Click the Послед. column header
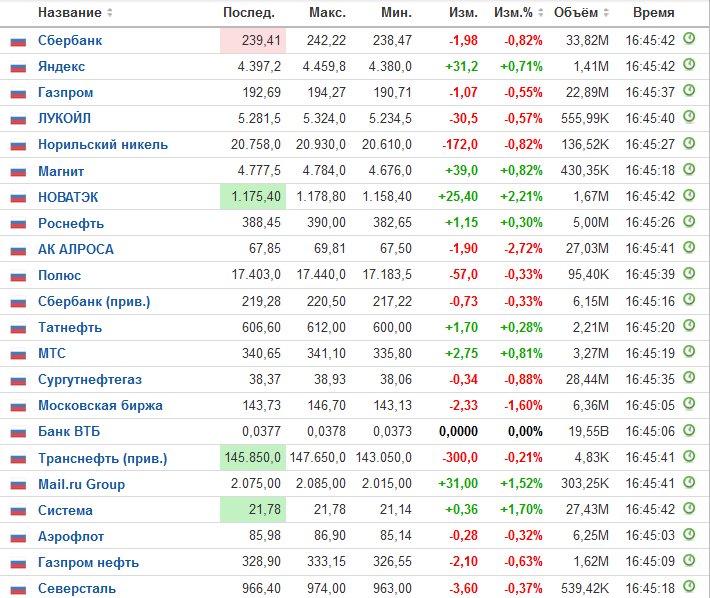 249,13
